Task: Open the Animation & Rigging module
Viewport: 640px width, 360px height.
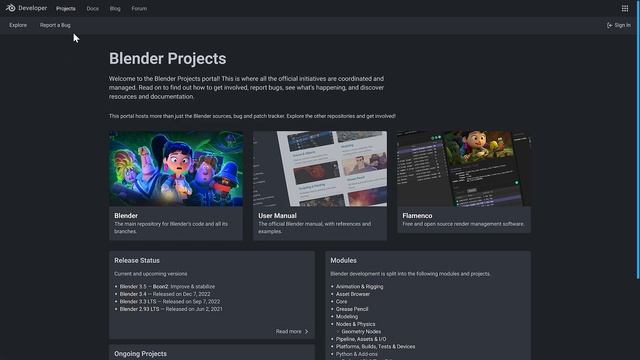Action: (360, 287)
